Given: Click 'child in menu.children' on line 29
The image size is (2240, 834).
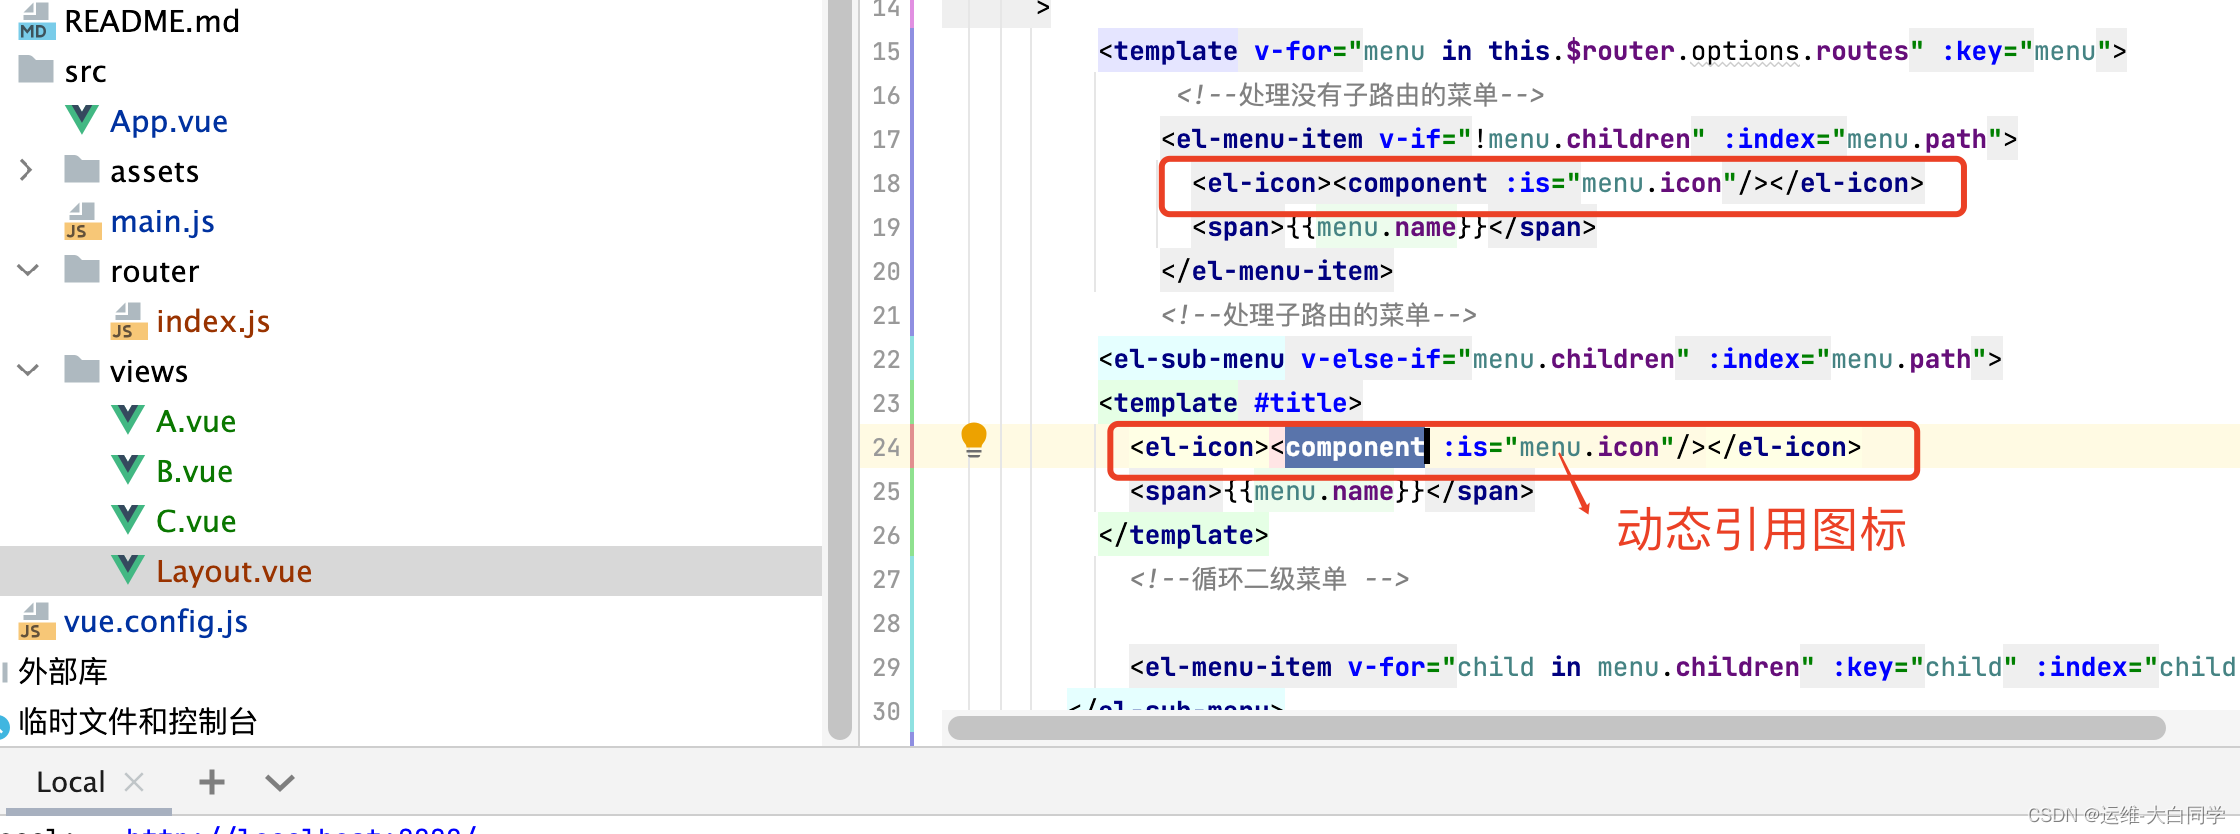Looking at the screenshot, I should [x=1627, y=667].
